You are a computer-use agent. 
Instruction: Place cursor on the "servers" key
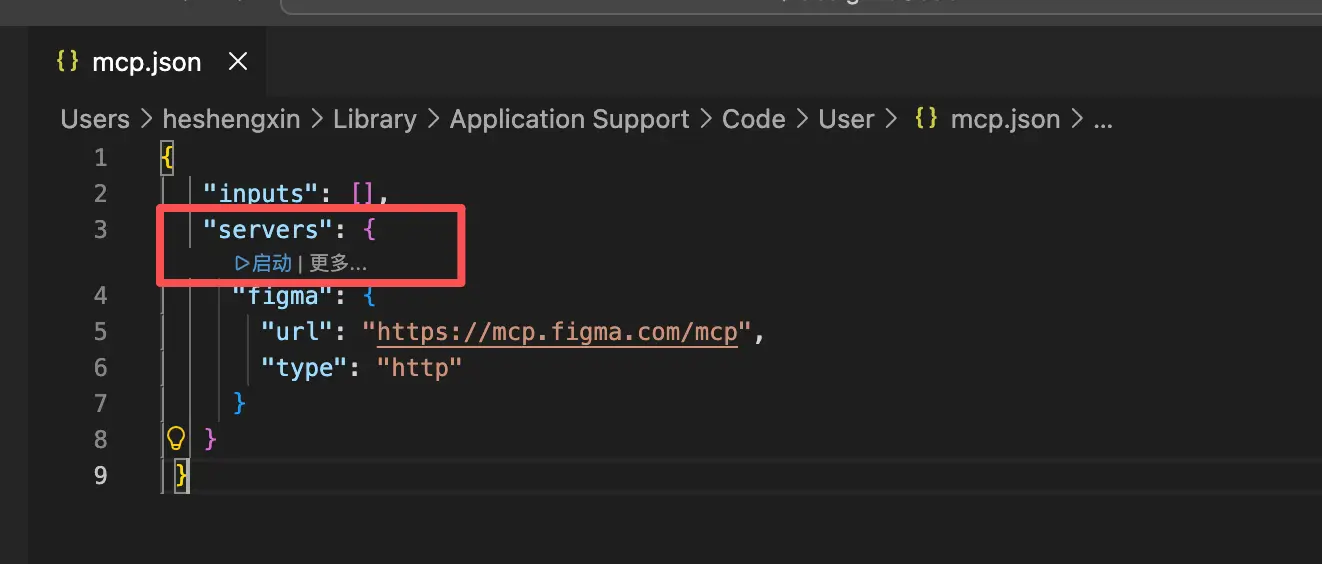click(x=267, y=230)
